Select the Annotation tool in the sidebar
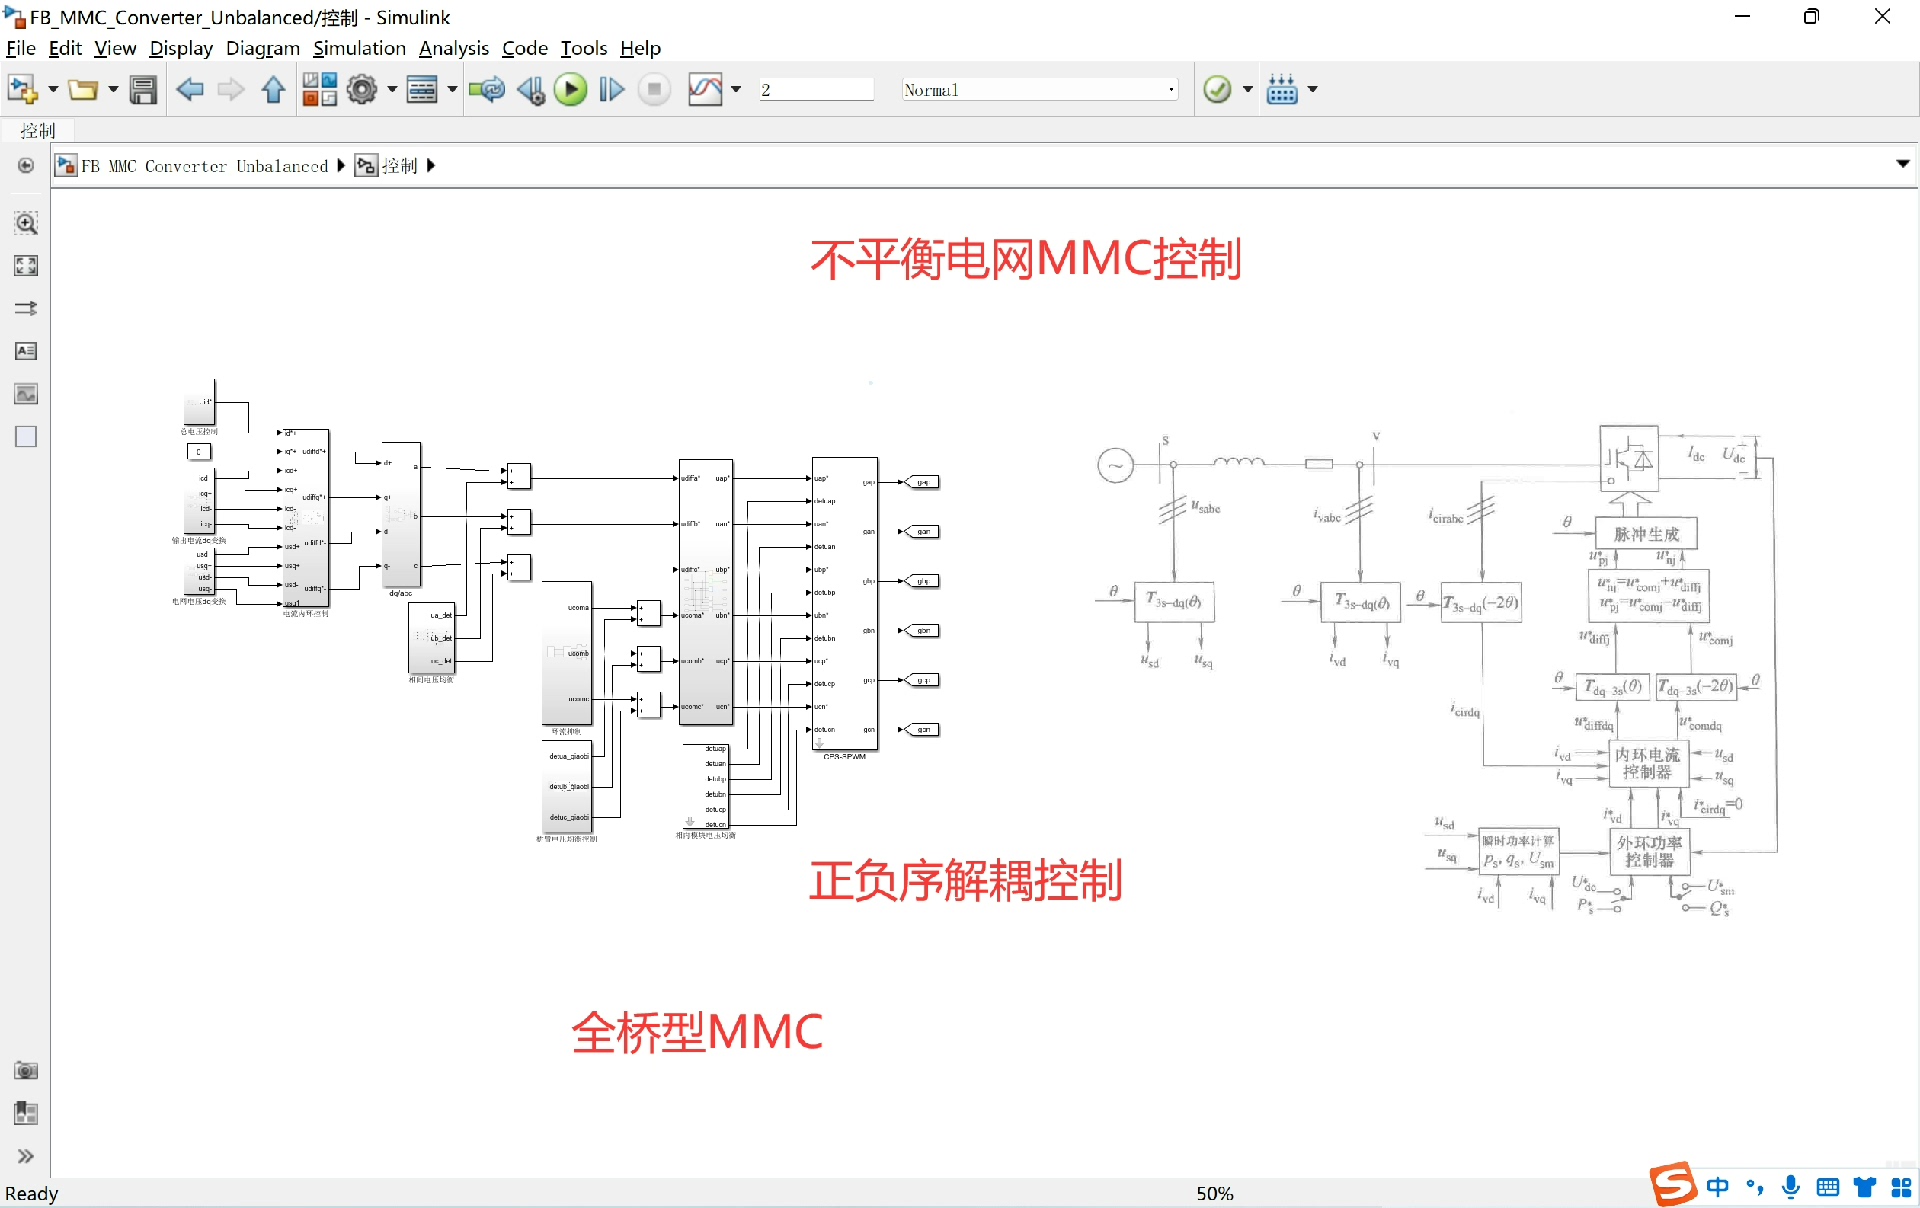 click(x=26, y=351)
